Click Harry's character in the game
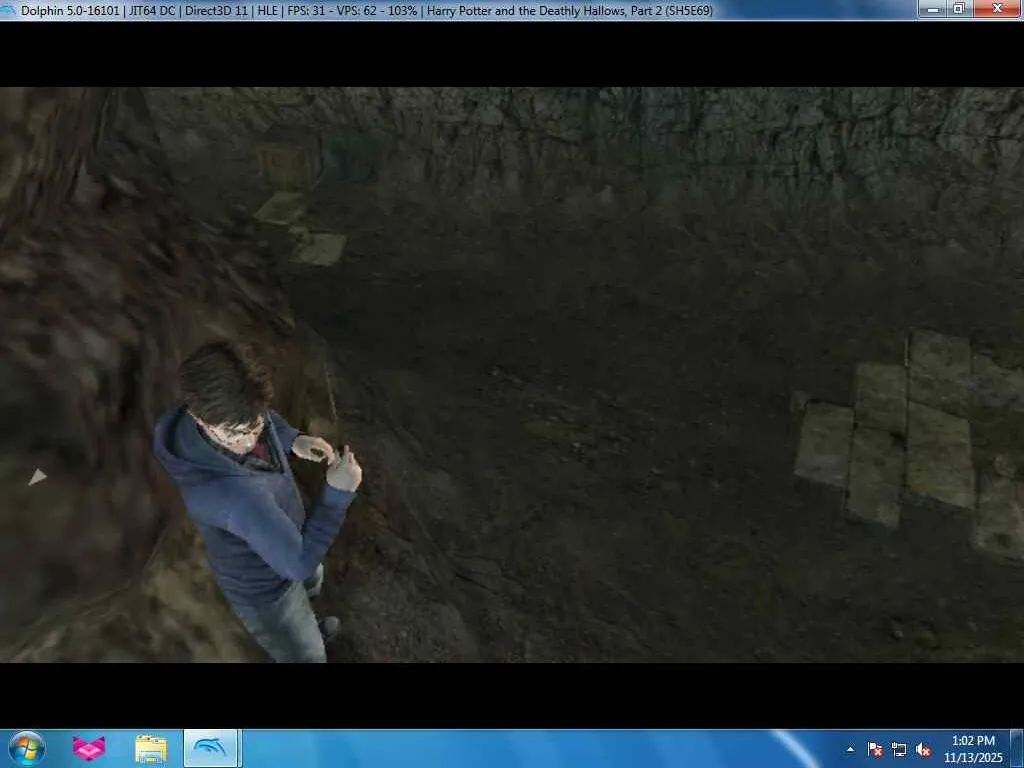Viewport: 1024px width, 768px height. coord(258,503)
